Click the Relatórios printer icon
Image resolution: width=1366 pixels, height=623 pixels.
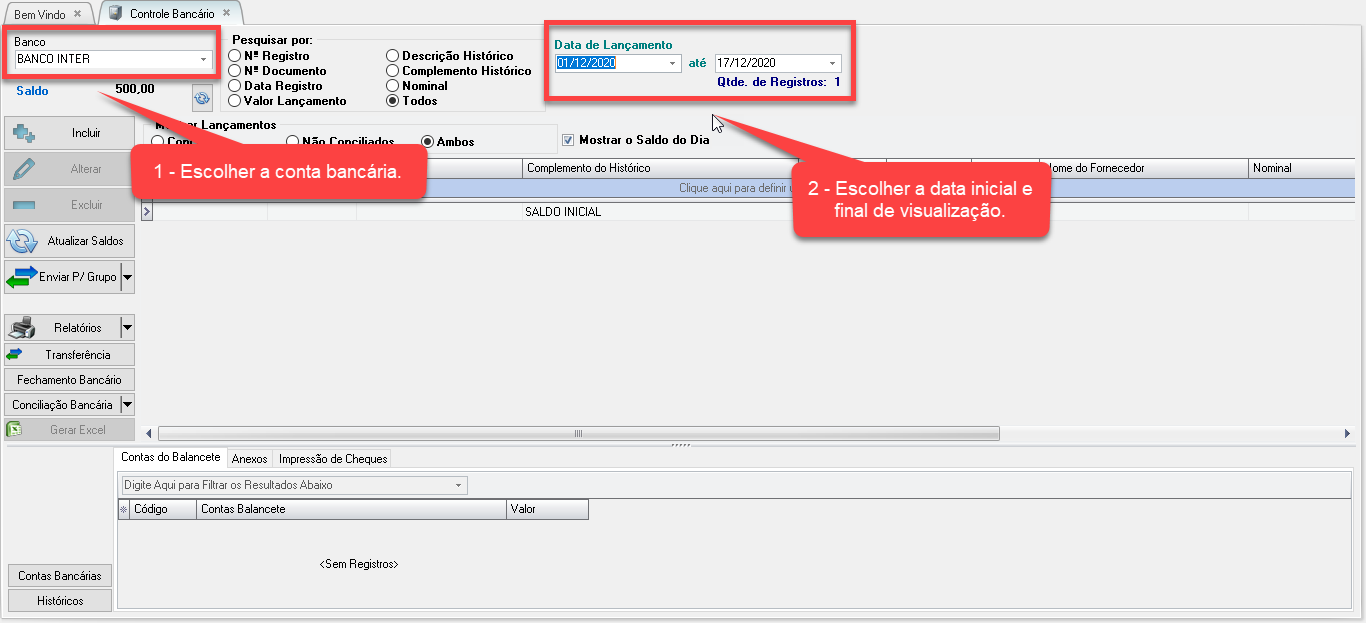(x=22, y=327)
